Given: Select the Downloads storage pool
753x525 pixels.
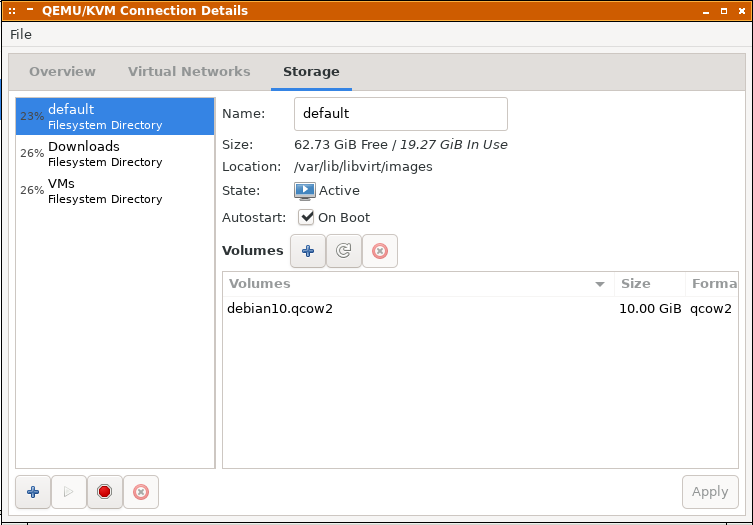Looking at the screenshot, I should pos(115,153).
